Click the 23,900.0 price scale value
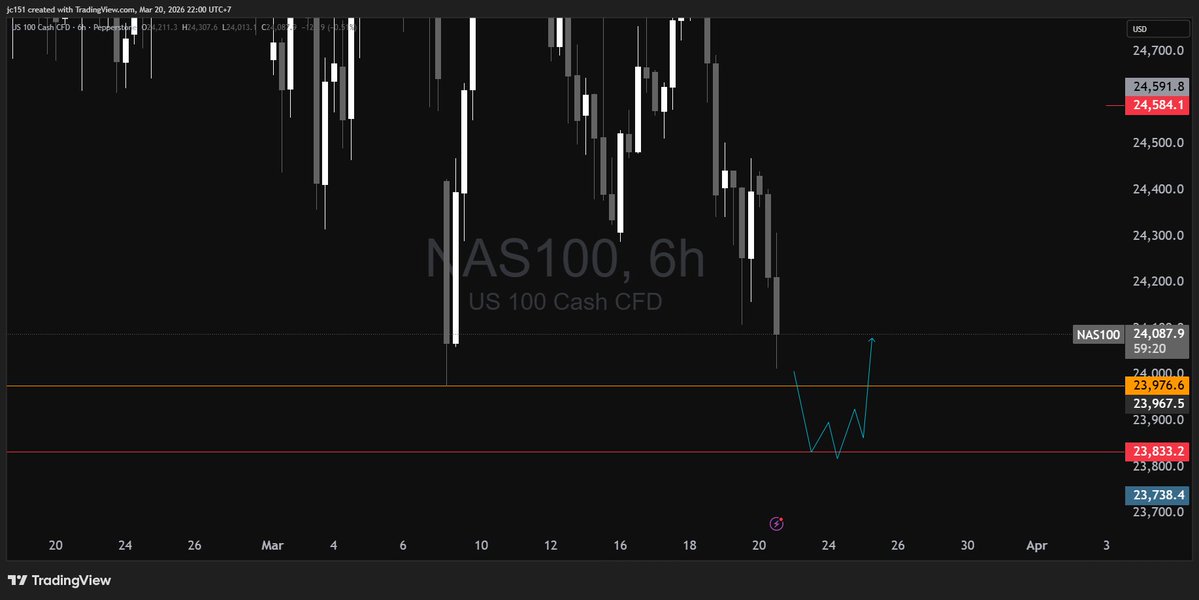 click(x=1158, y=420)
